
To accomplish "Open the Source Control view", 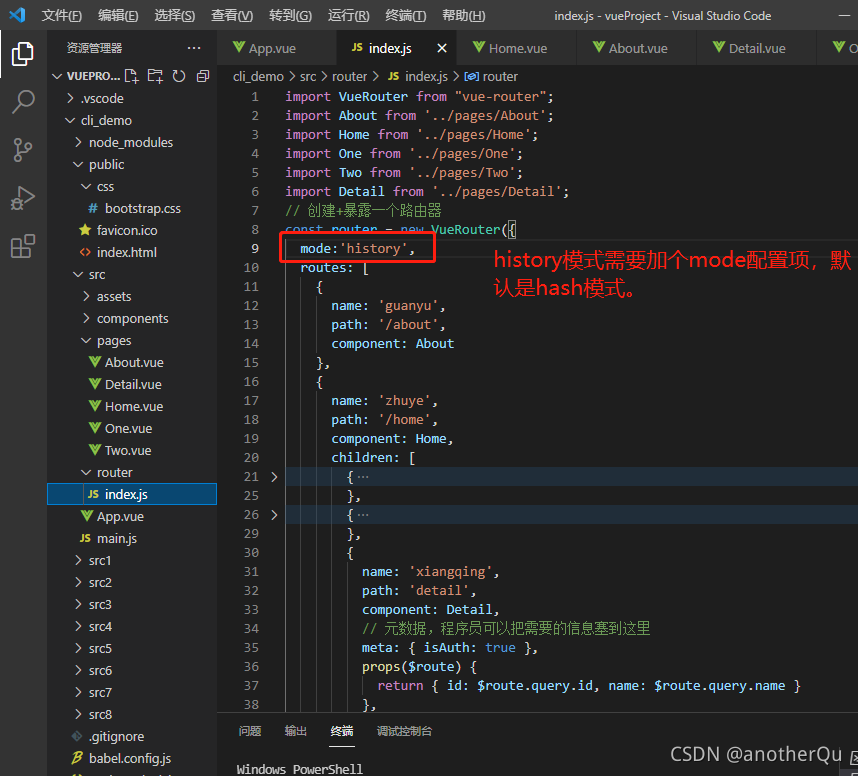I will (22, 150).
